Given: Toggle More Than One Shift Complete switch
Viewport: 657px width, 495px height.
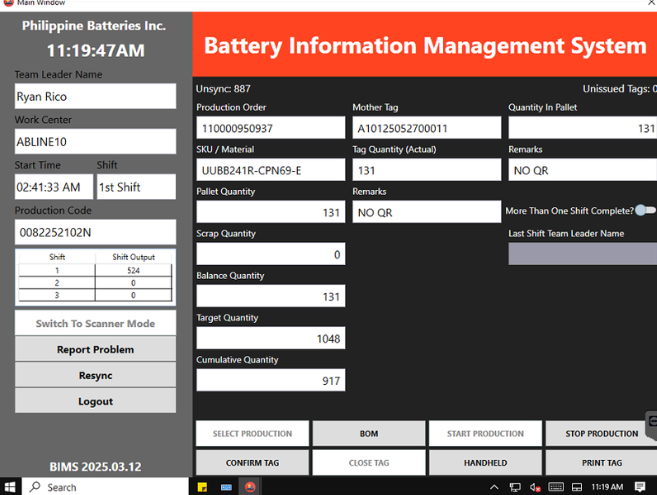Looking at the screenshot, I should click(646, 210).
